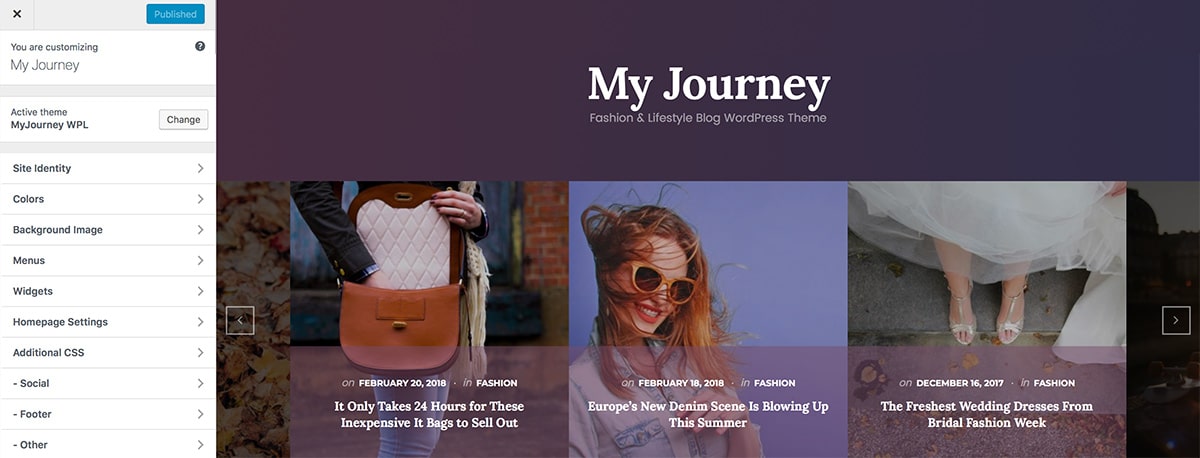Viewport: 1200px width, 458px height.
Task: Go to previous slide with left arrow
Action: pos(240,320)
